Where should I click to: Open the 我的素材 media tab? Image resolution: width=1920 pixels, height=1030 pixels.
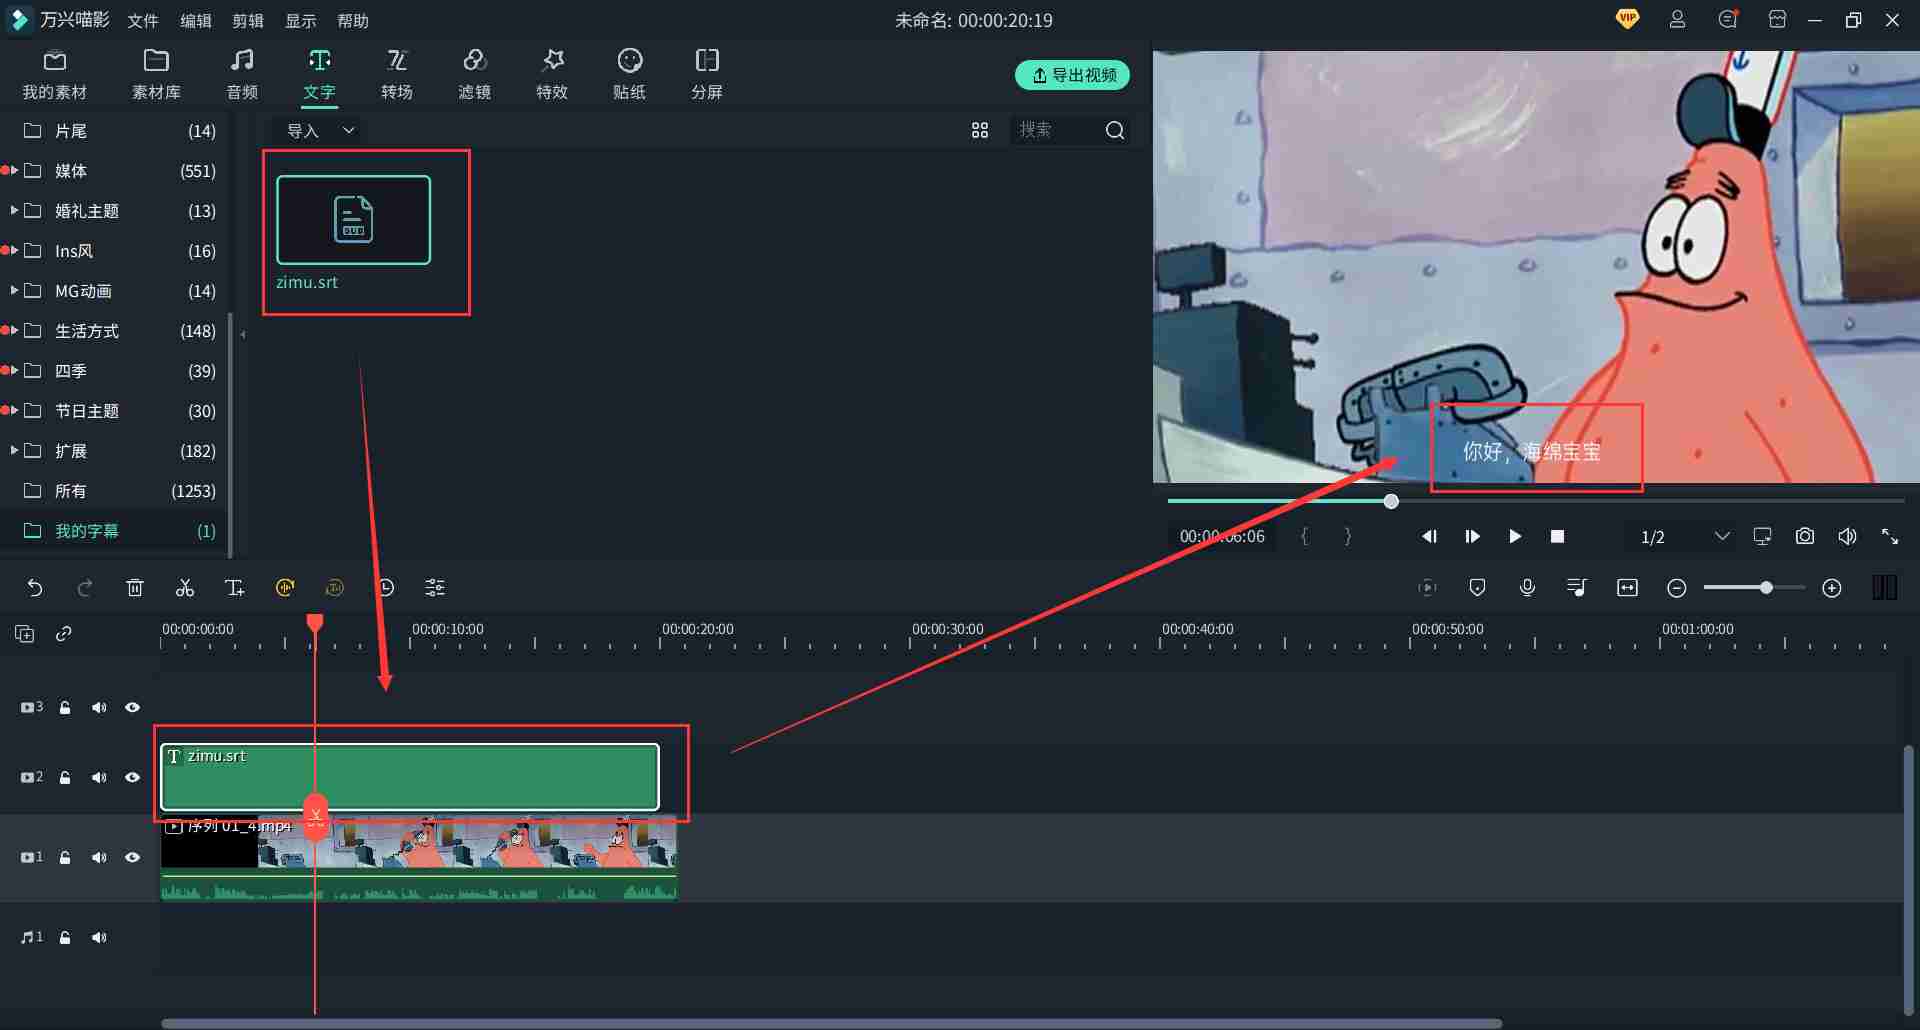[55, 75]
